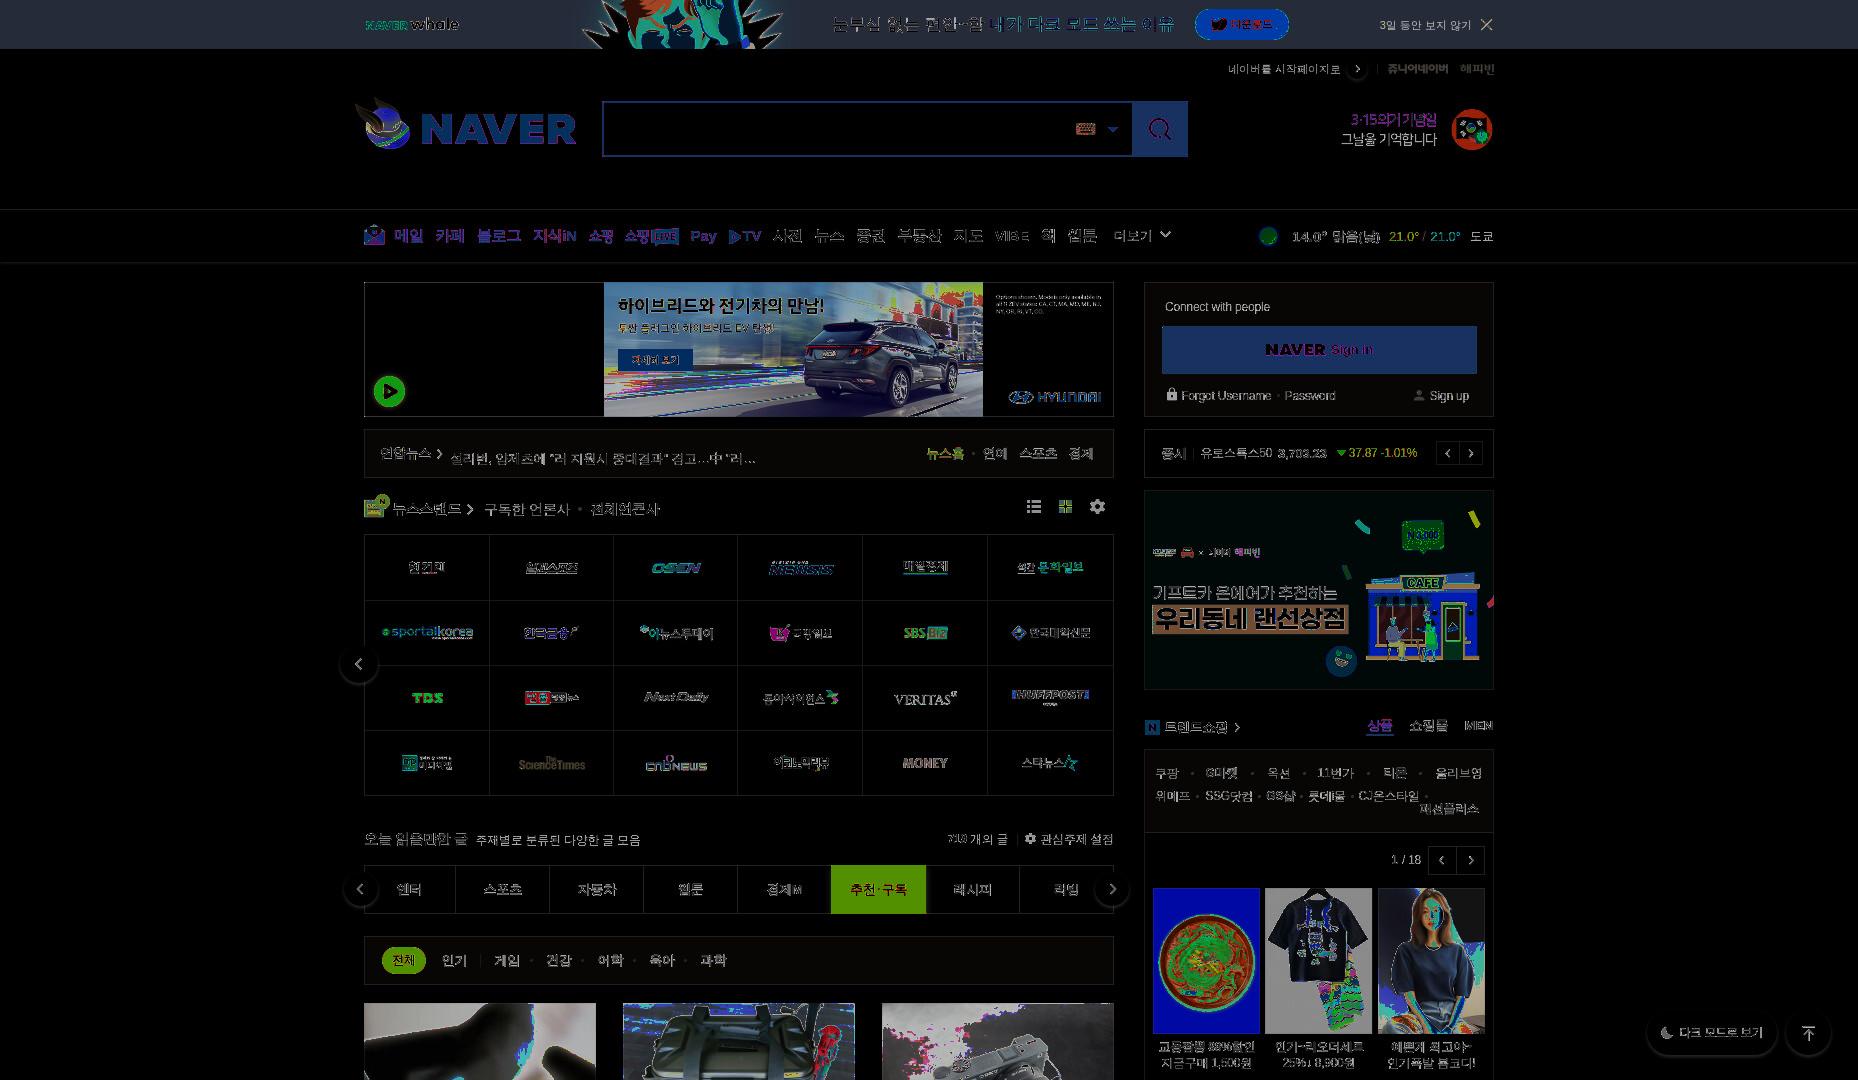This screenshot has height=1080, width=1858.
Task: Open 스포츠 news link
Action: pyautogui.click(x=1038, y=453)
